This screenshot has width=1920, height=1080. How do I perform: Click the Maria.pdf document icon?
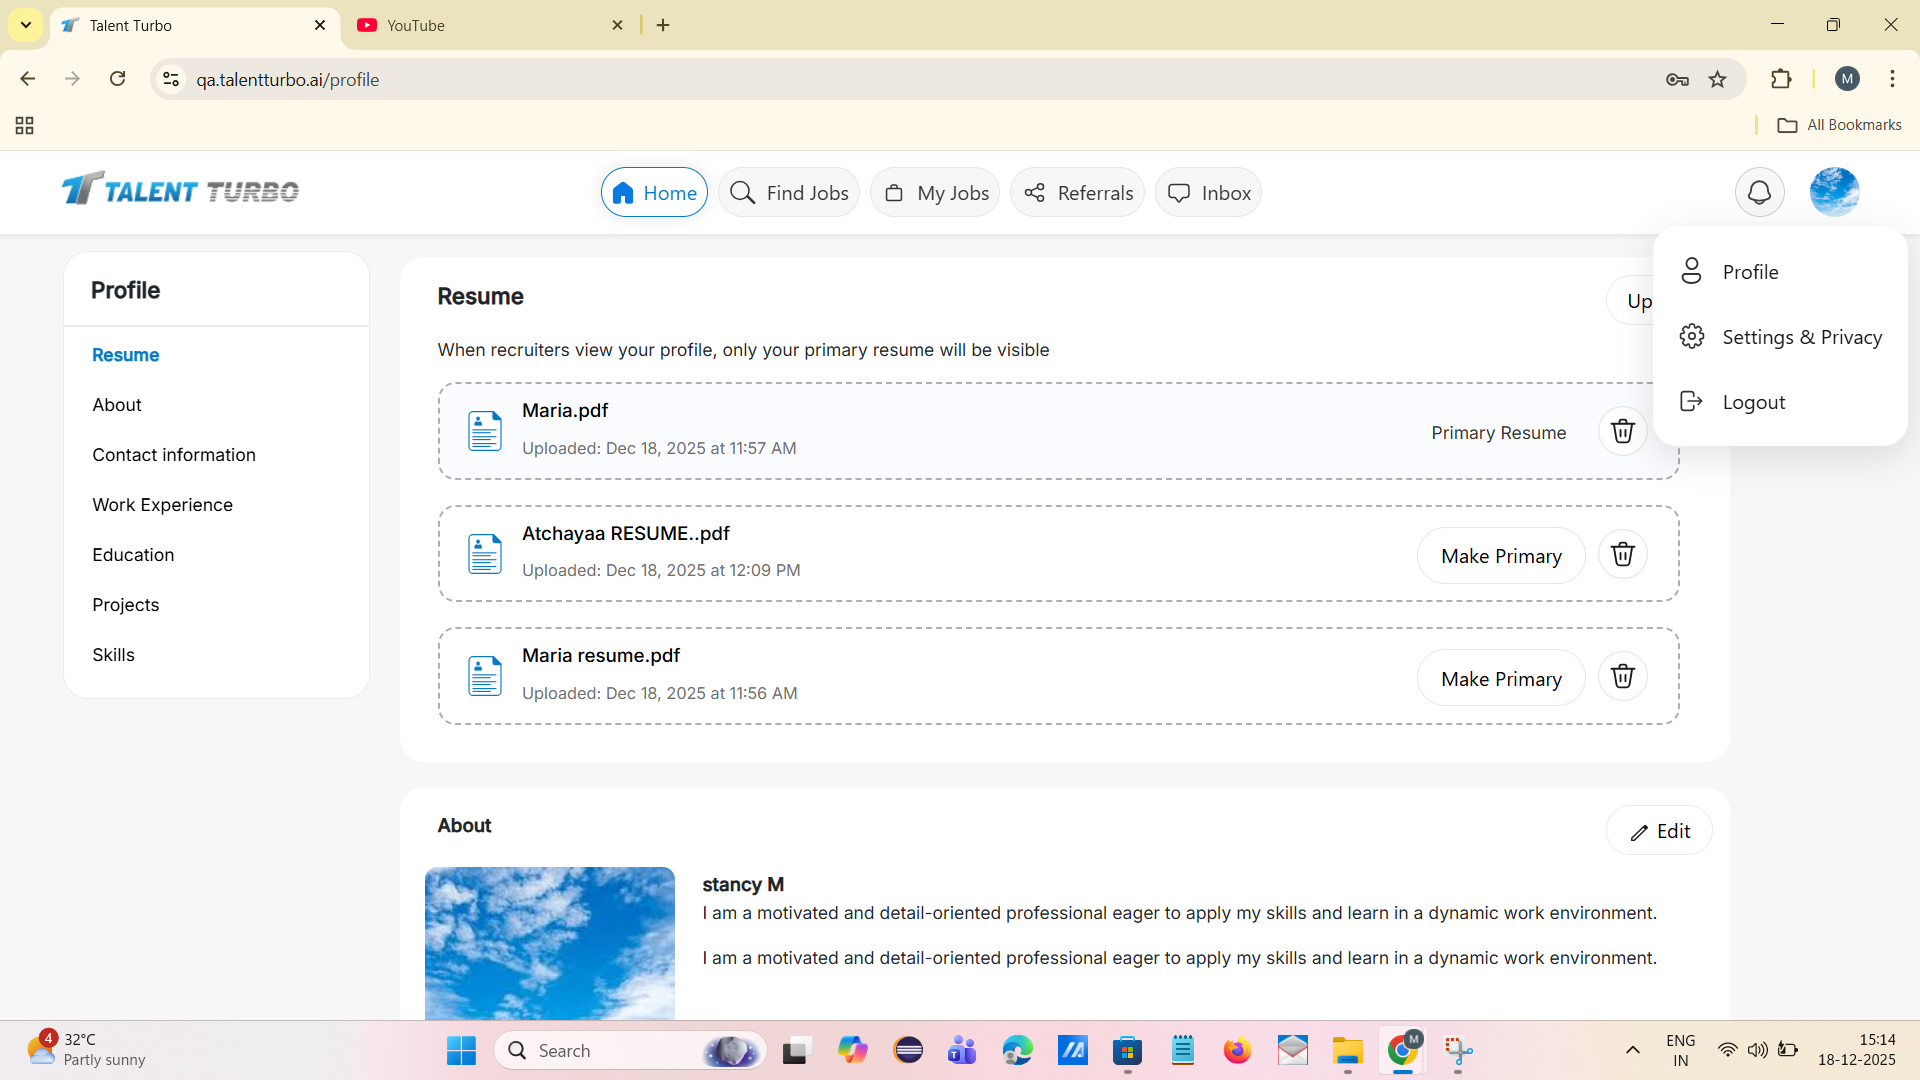click(x=485, y=431)
